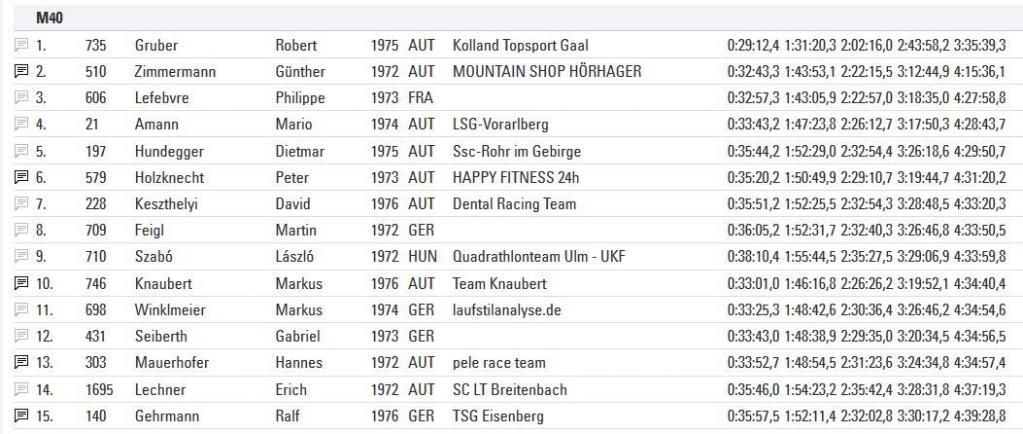Viewport: 1023px width, 434px height.
Task: Click the comment icon next to Gehrmann
Action: [x=20, y=416]
